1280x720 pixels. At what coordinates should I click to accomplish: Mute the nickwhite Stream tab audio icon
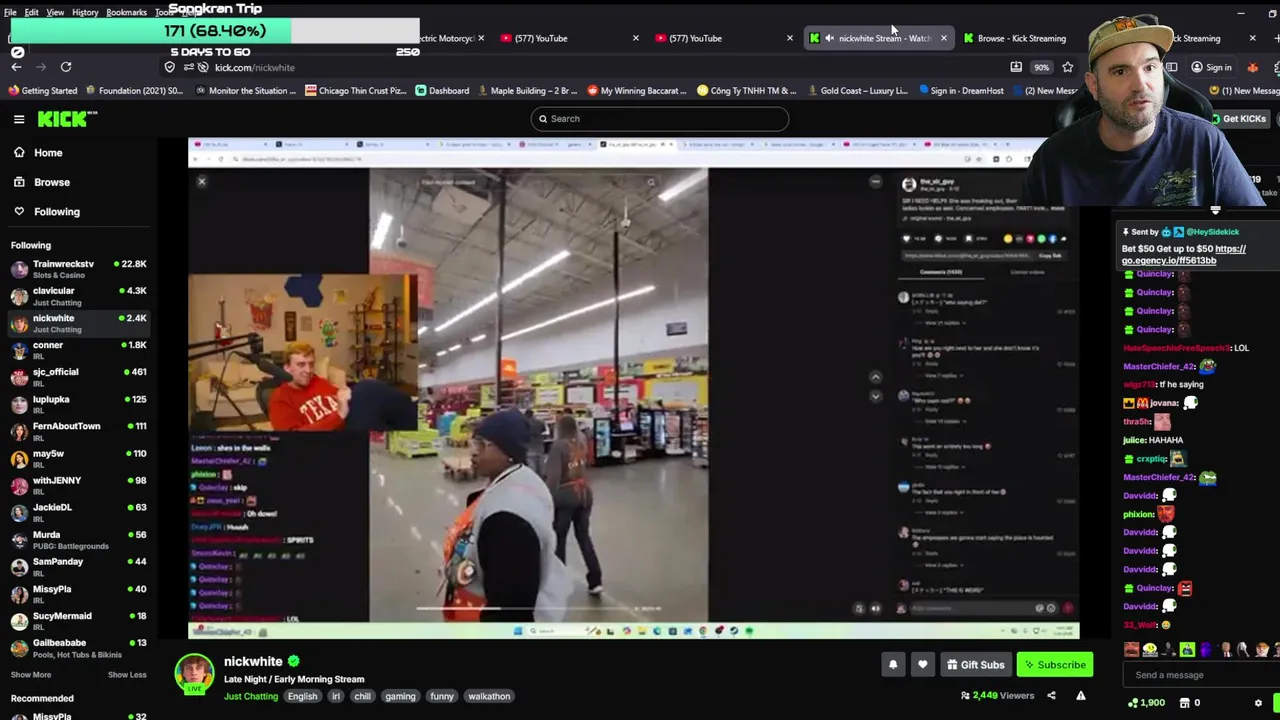click(830, 38)
